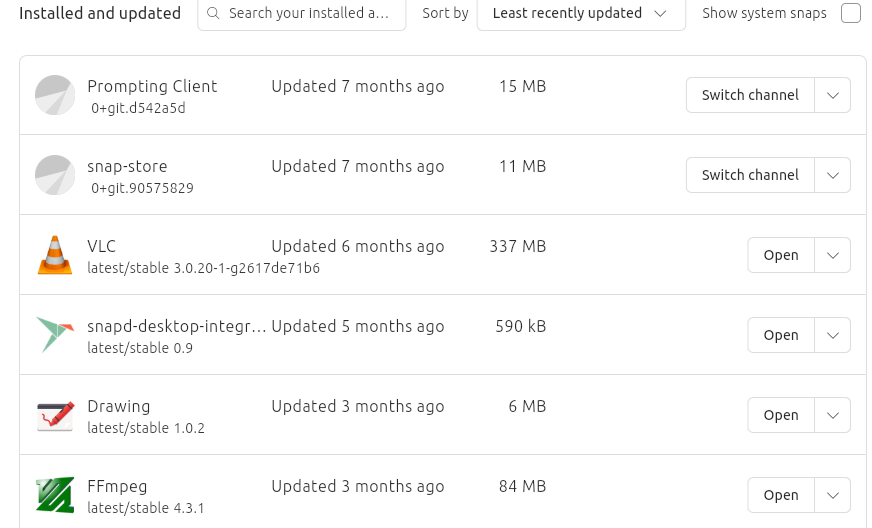Open the Drawing application
Image resolution: width=872 pixels, height=528 pixels.
pos(780,415)
